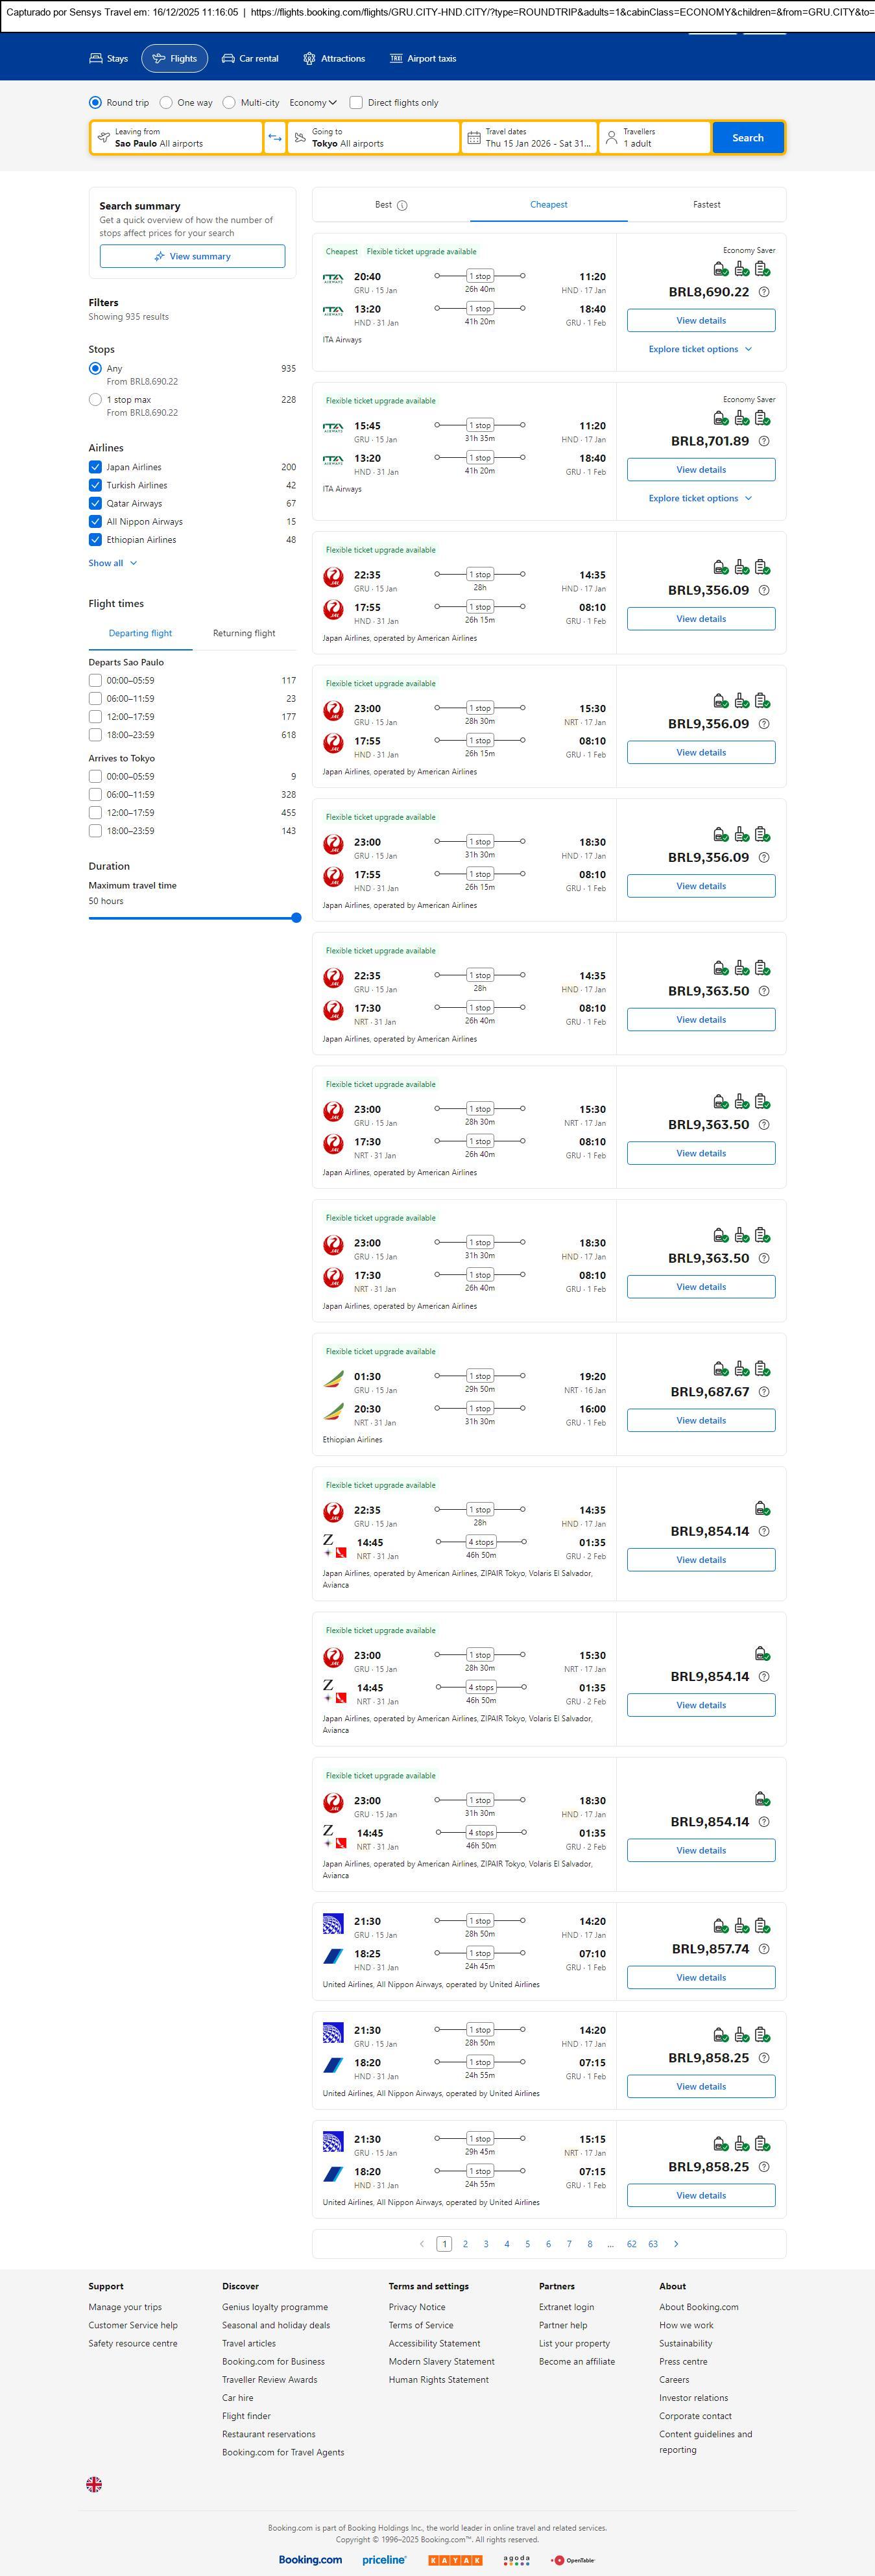The height and width of the screenshot is (2576, 875).
Task: Click the UK flag language icon in footer
Action: [x=94, y=2484]
